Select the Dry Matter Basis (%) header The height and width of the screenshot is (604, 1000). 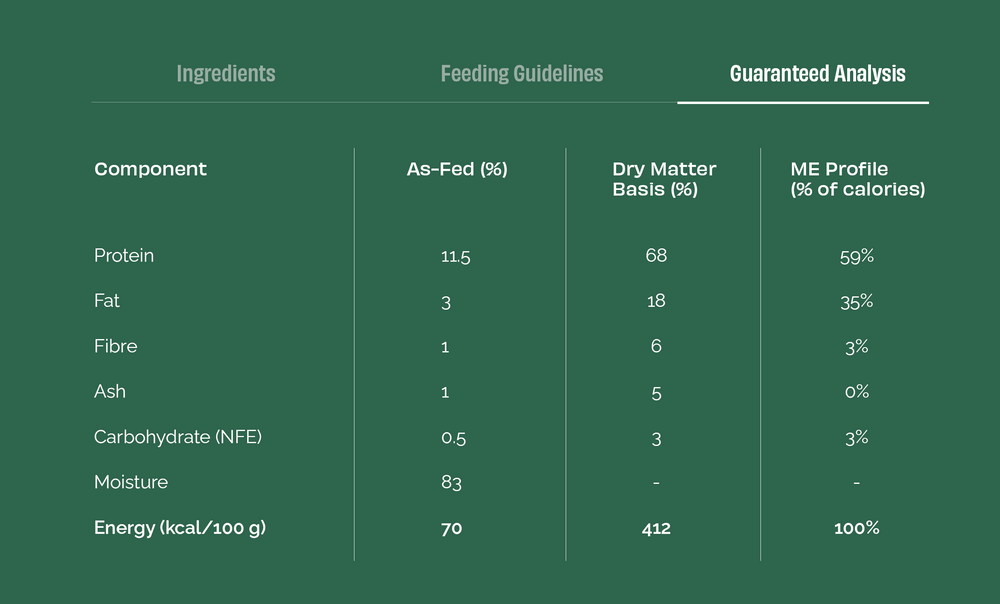click(x=664, y=179)
